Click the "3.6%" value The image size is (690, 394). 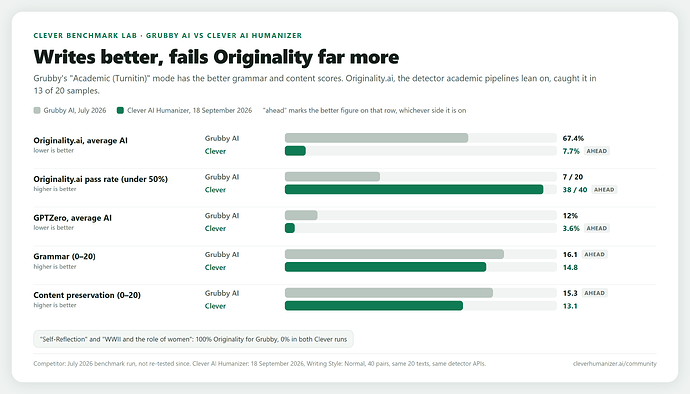pyautogui.click(x=571, y=228)
